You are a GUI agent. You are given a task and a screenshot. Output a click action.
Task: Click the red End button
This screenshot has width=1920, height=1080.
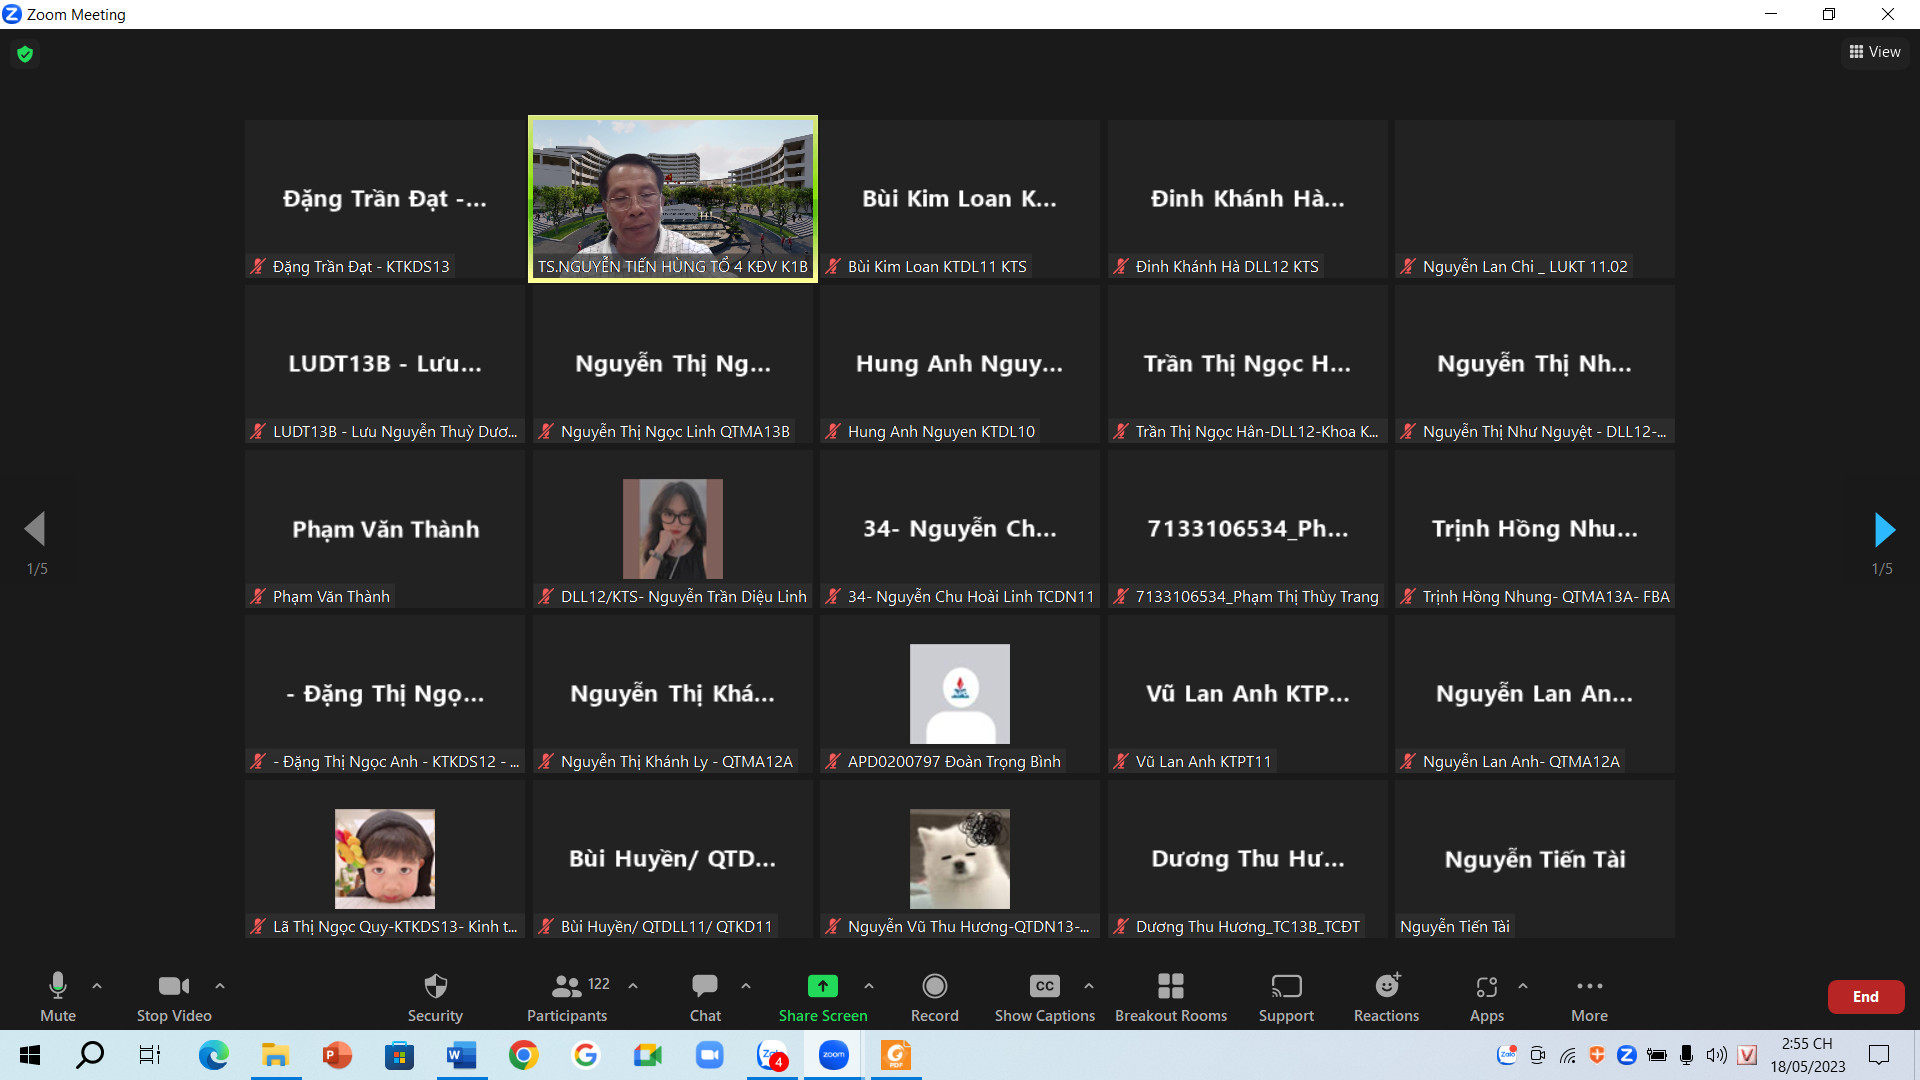pos(1865,997)
